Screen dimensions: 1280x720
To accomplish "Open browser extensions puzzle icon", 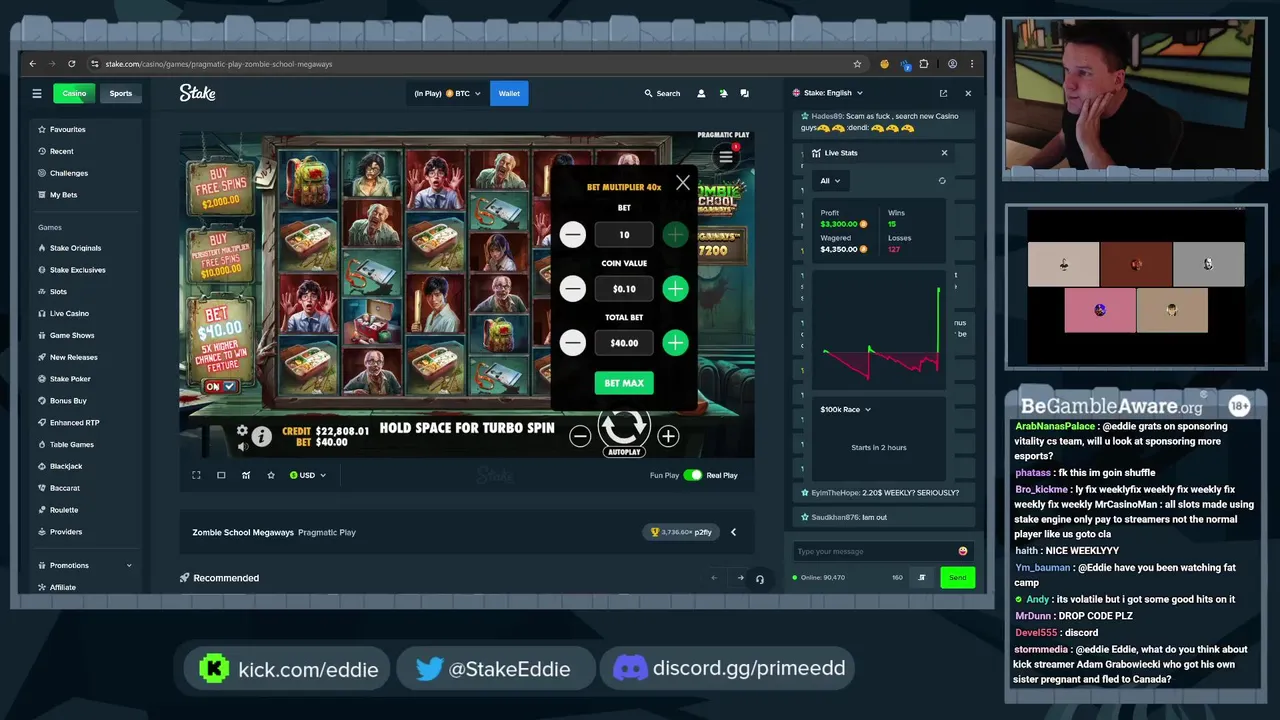I will [924, 64].
